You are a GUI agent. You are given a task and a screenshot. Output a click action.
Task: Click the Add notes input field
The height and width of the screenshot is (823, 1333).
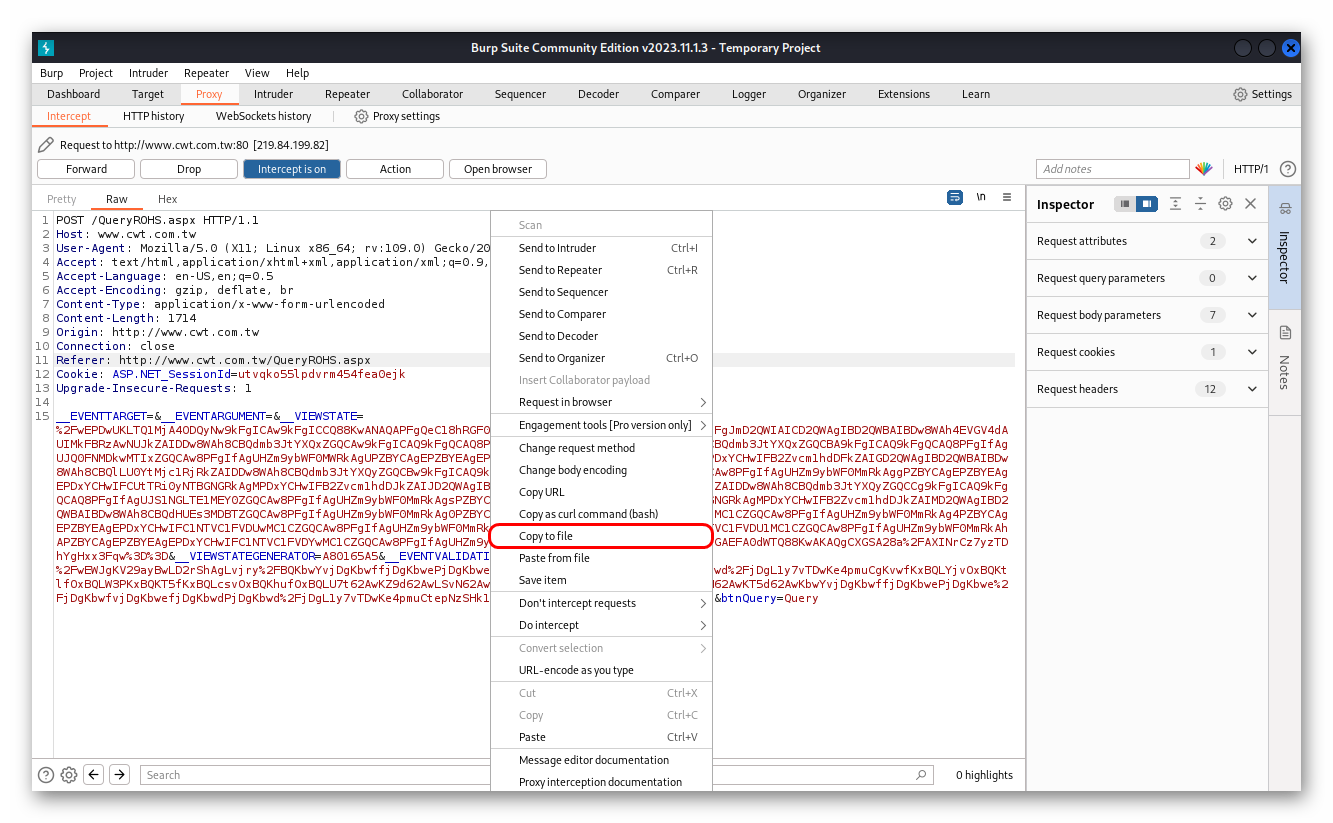point(1112,169)
